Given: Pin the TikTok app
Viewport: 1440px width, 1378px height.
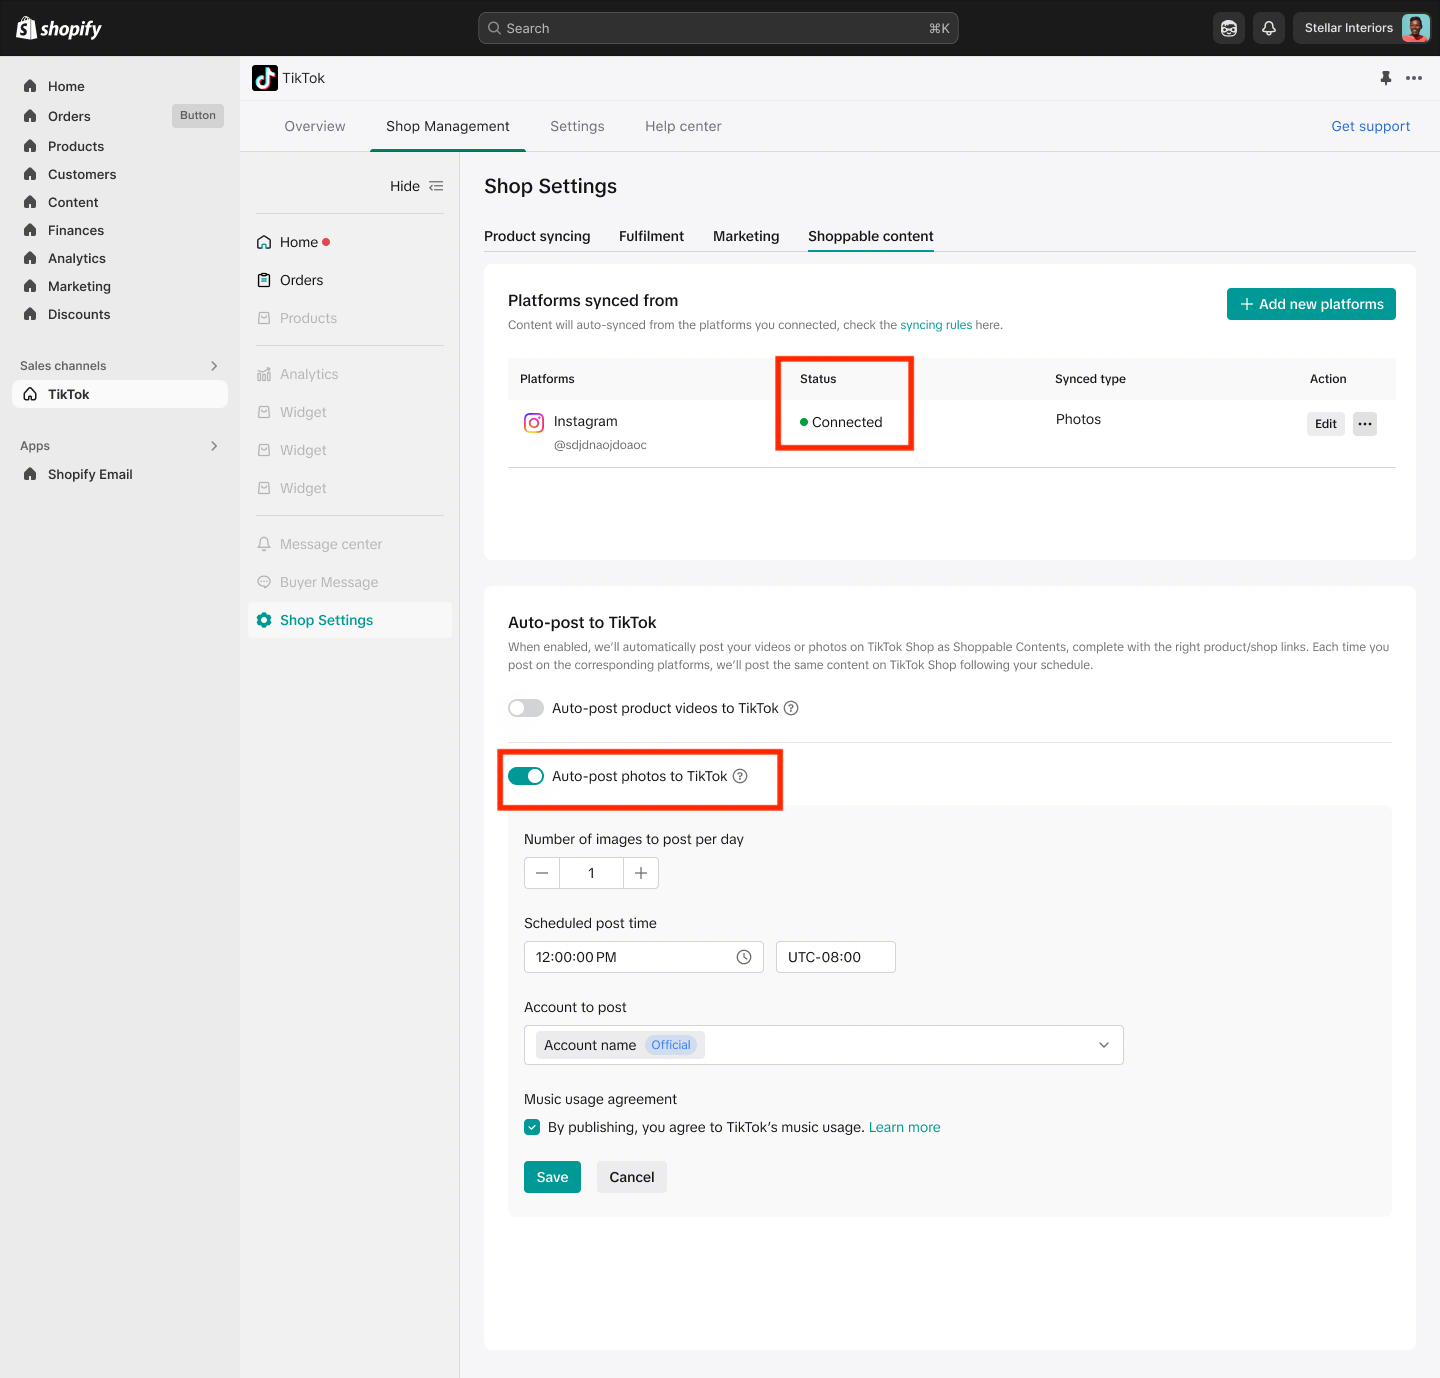Looking at the screenshot, I should [1386, 78].
